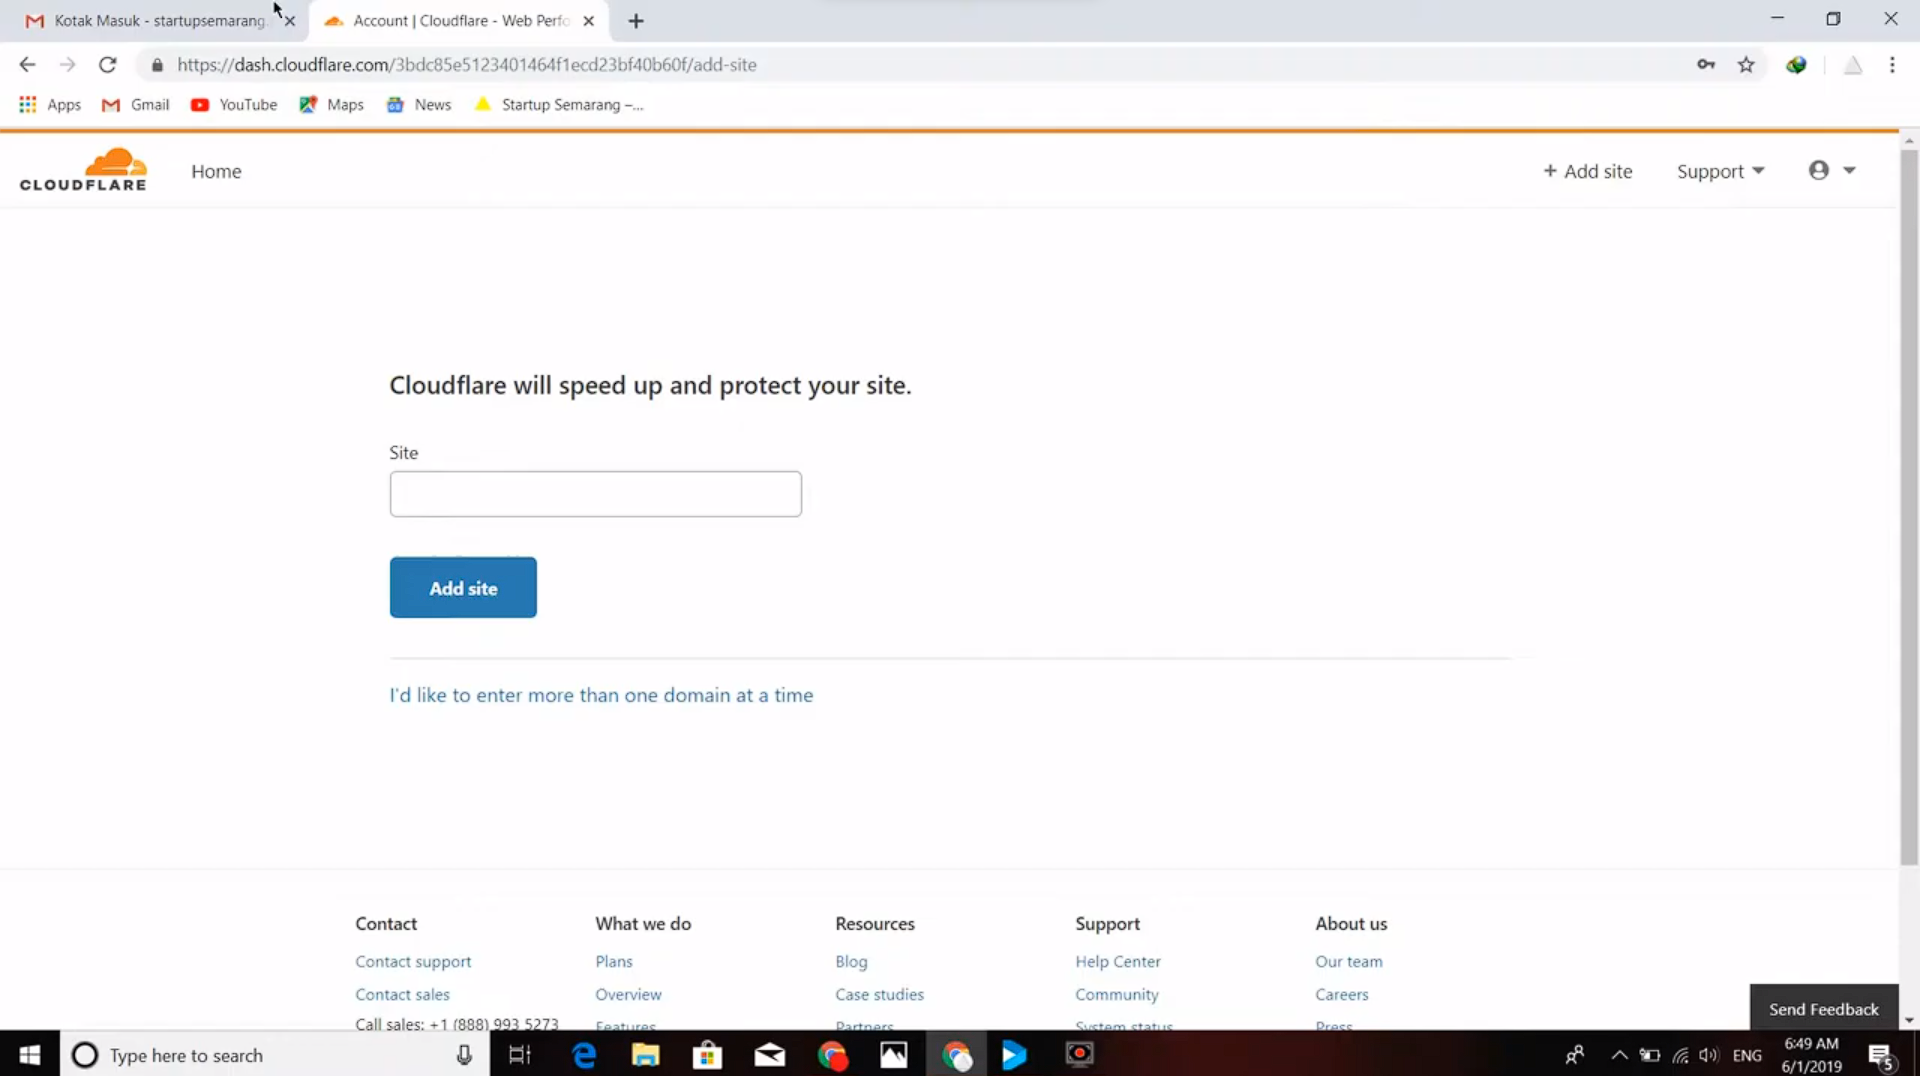1920x1076 pixels.
Task: Open saved passwords key icon
Action: tap(1706, 64)
